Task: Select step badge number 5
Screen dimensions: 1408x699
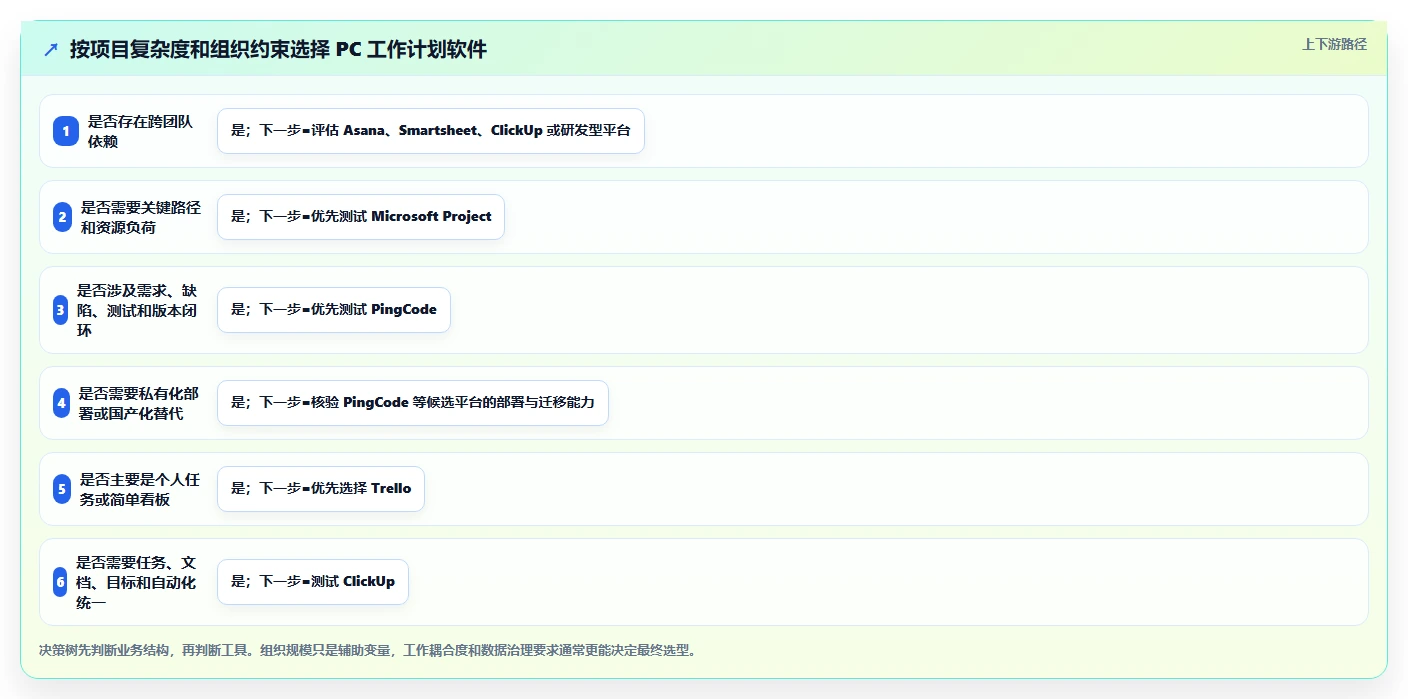Action: pyautogui.click(x=62, y=489)
